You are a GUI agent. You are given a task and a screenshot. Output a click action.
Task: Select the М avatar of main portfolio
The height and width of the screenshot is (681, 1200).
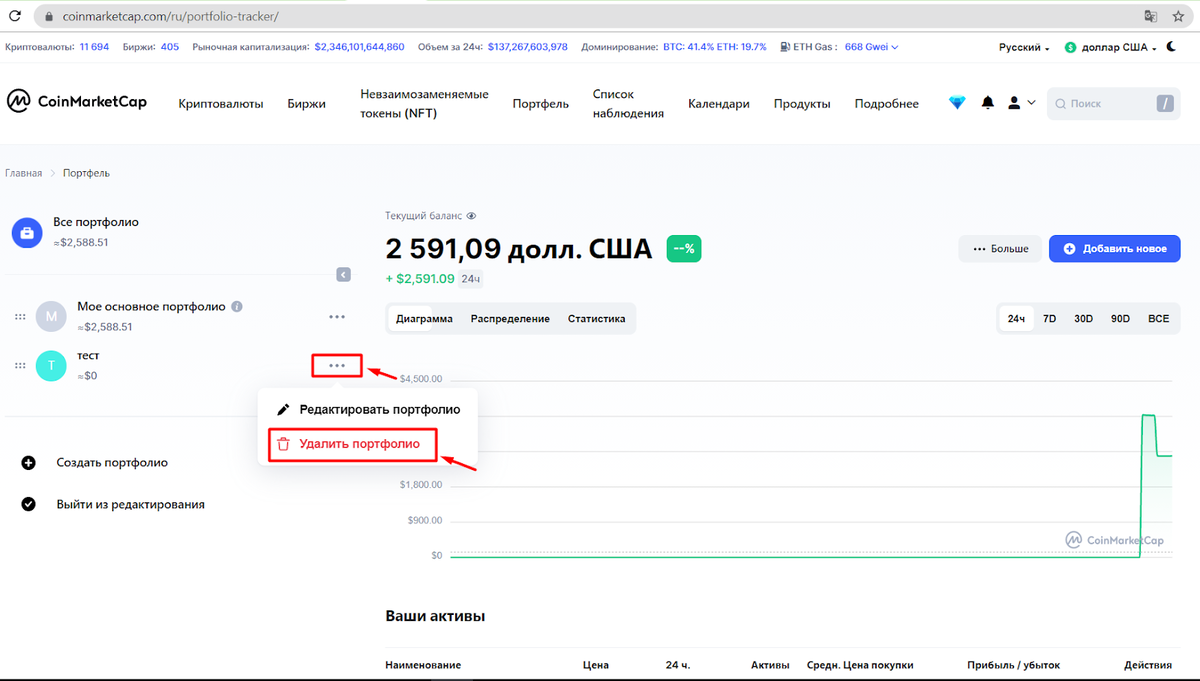51,317
